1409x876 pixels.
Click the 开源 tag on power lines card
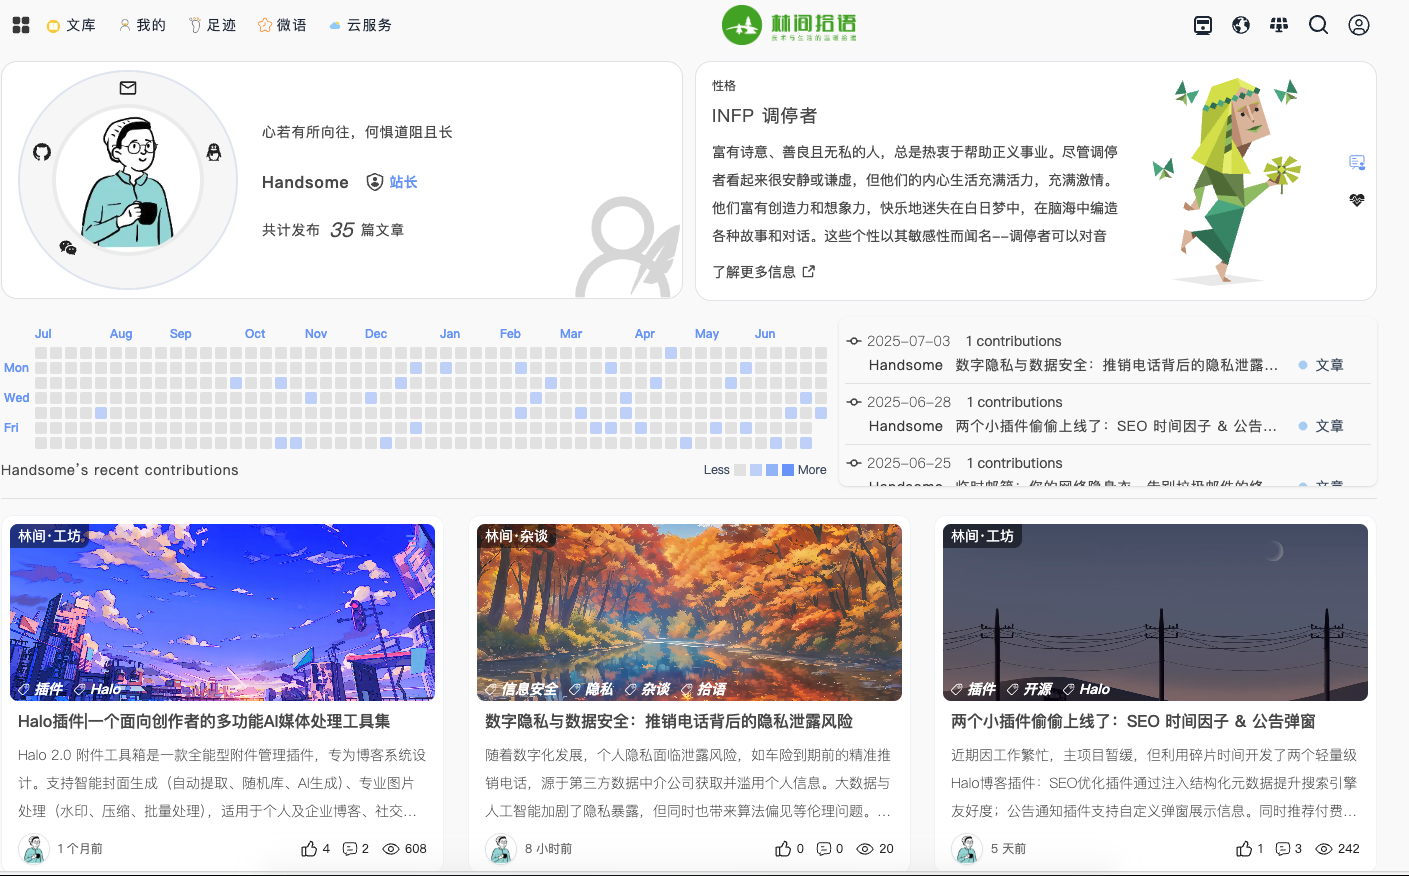click(x=1029, y=689)
